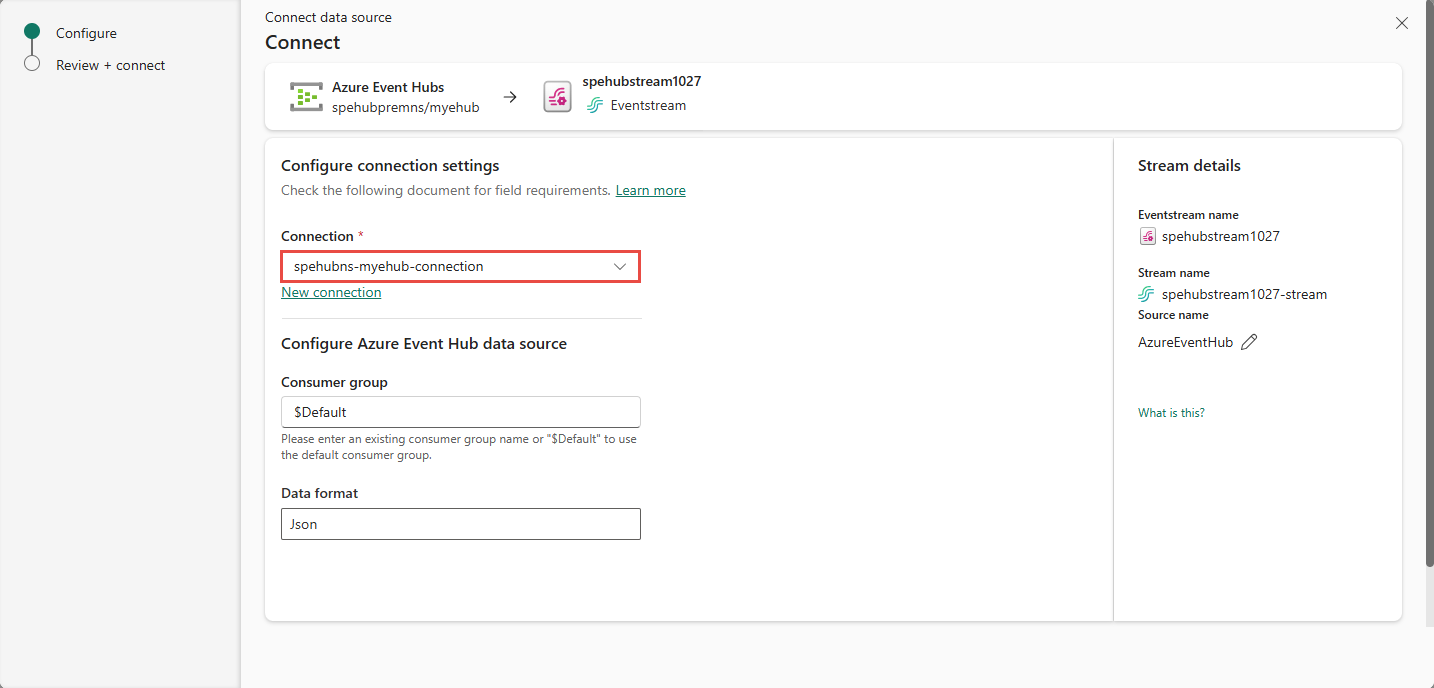Click the Data format Json field
Screen dimensions: 1434x688
point(461,524)
